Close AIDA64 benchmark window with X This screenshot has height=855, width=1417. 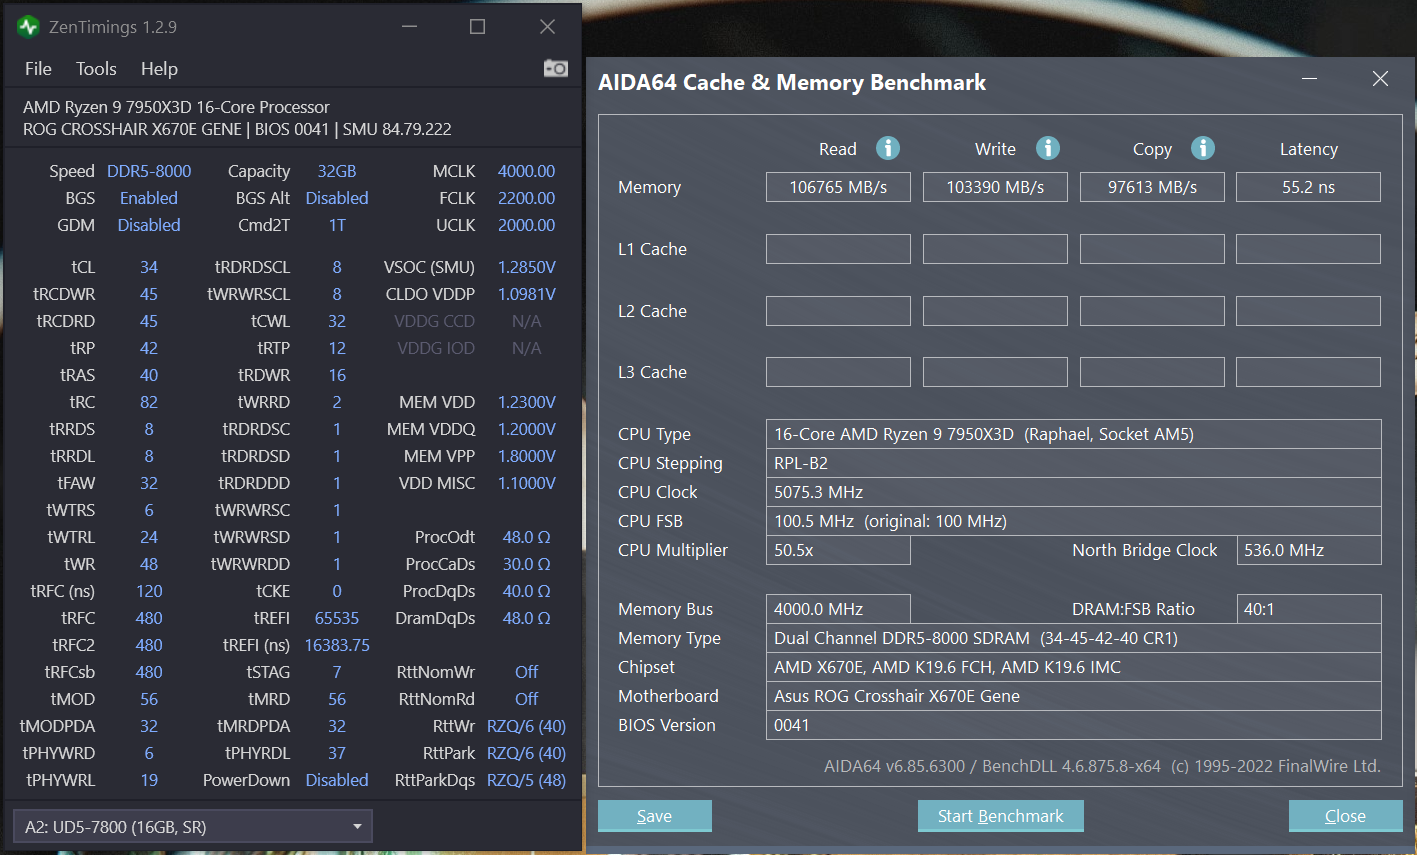click(x=1380, y=79)
